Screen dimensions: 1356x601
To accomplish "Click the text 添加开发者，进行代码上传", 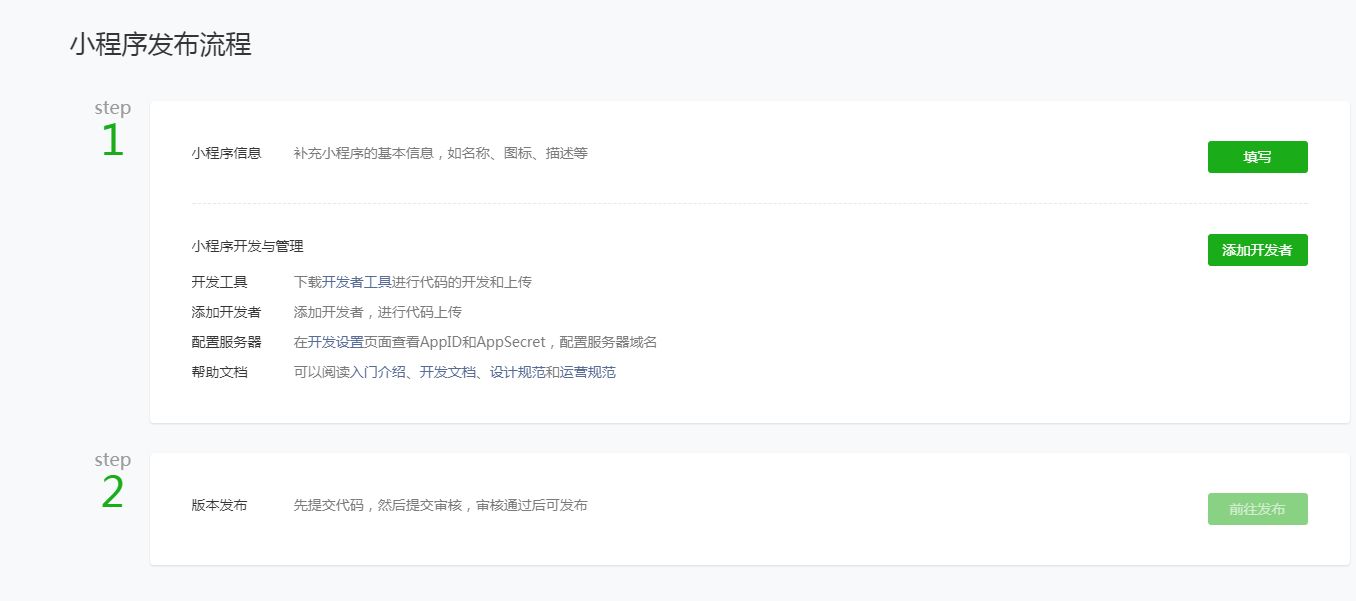I will (378, 312).
